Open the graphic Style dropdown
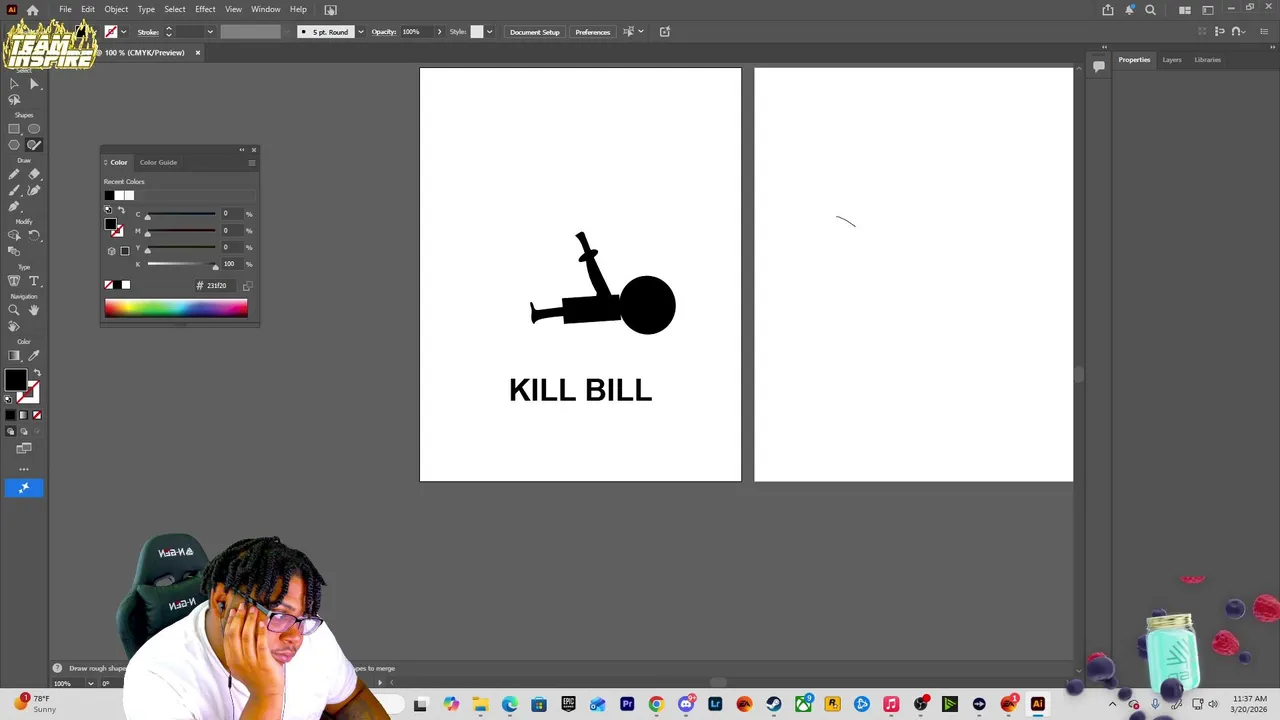1280x720 pixels. tap(489, 32)
